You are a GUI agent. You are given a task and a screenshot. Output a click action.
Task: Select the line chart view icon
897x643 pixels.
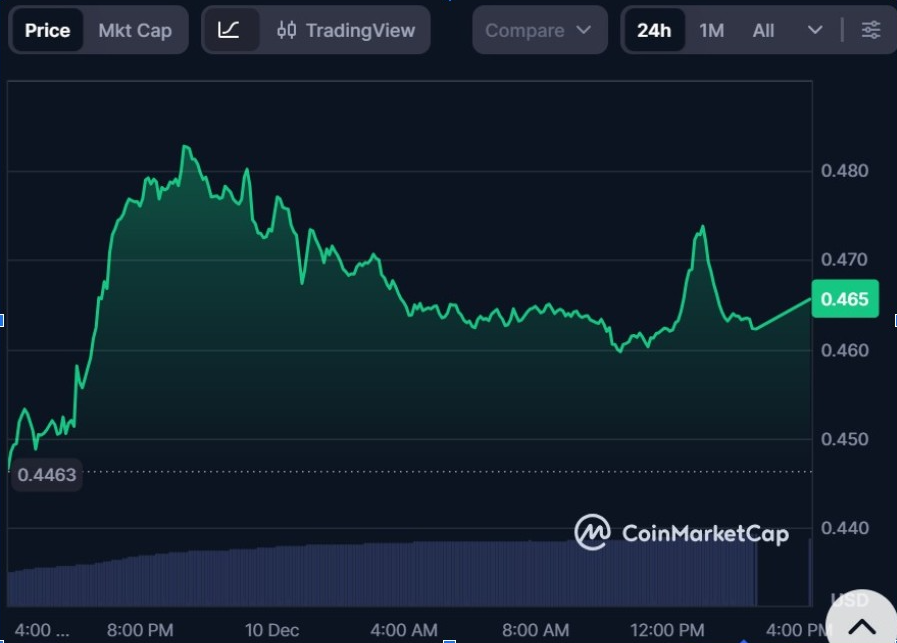229,30
